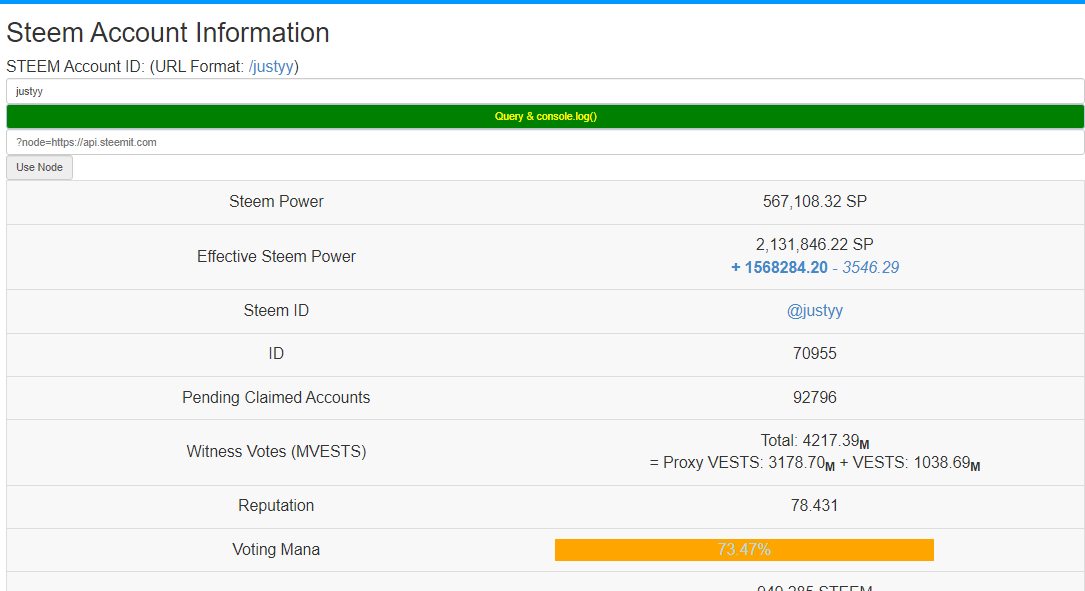Run the Query & console.log() button
The height and width of the screenshot is (591, 1085).
pos(545,116)
